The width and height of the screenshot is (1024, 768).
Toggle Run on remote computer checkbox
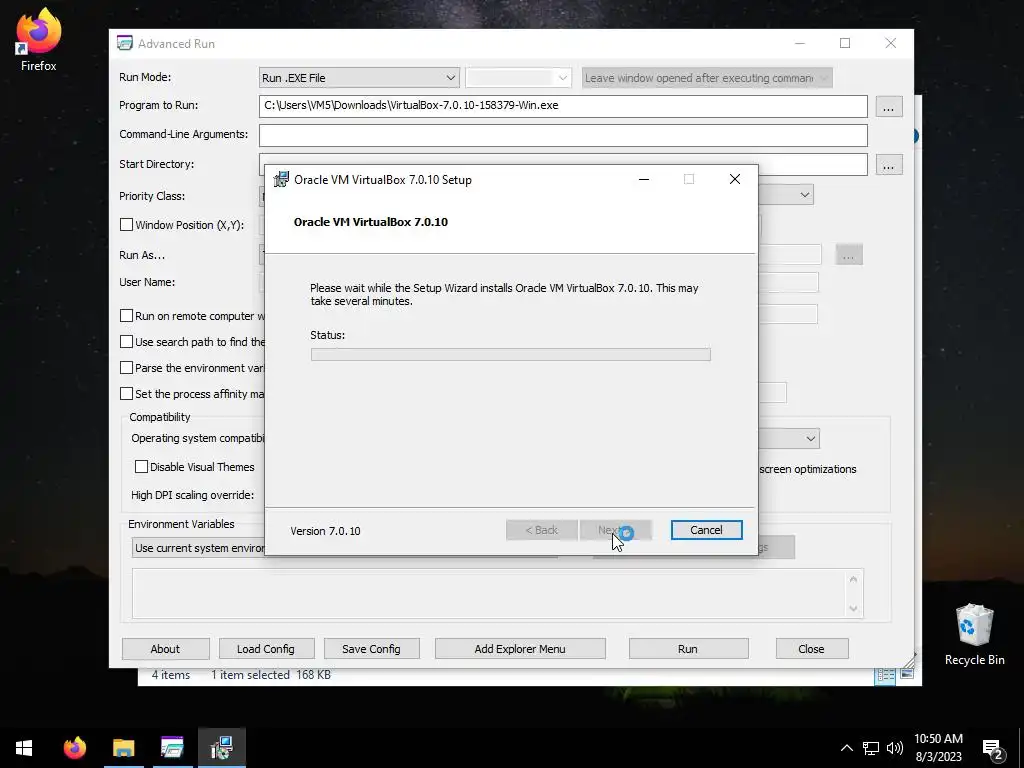127,315
